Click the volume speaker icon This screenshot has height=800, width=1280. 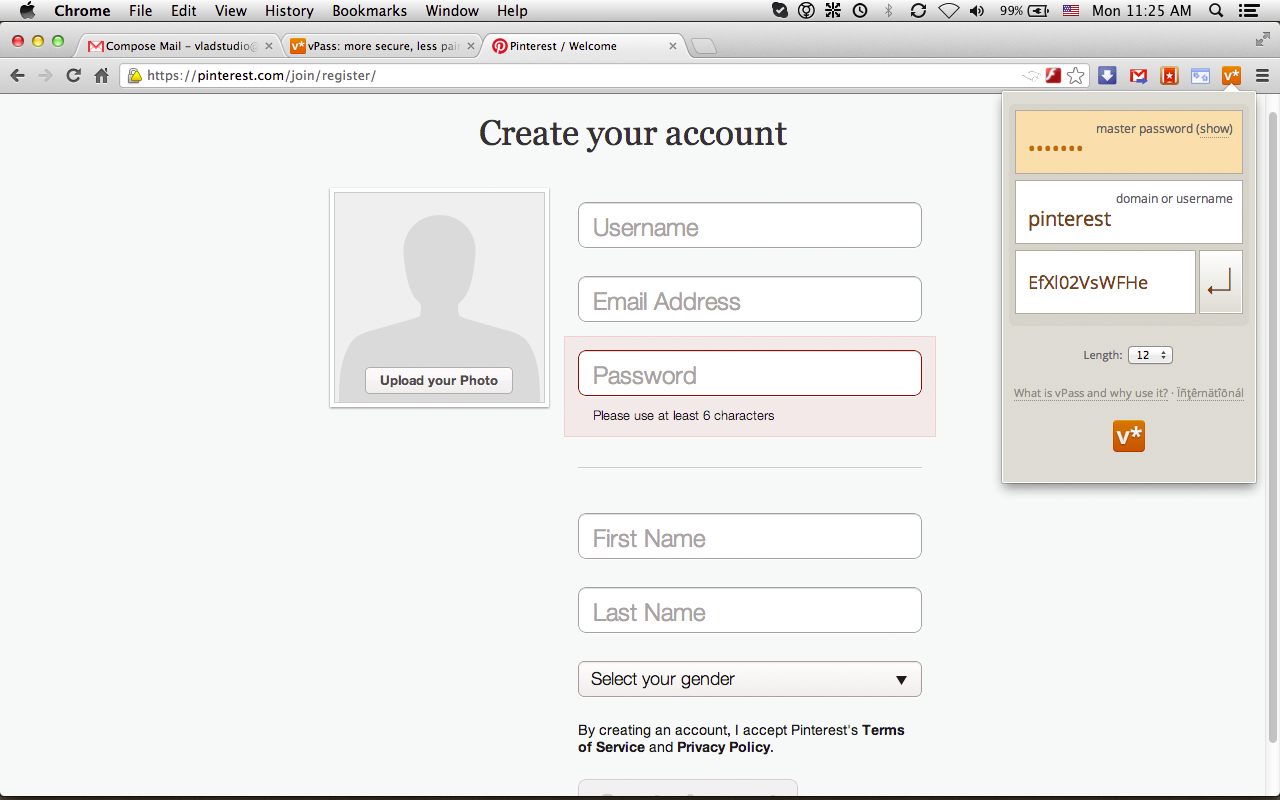point(978,11)
